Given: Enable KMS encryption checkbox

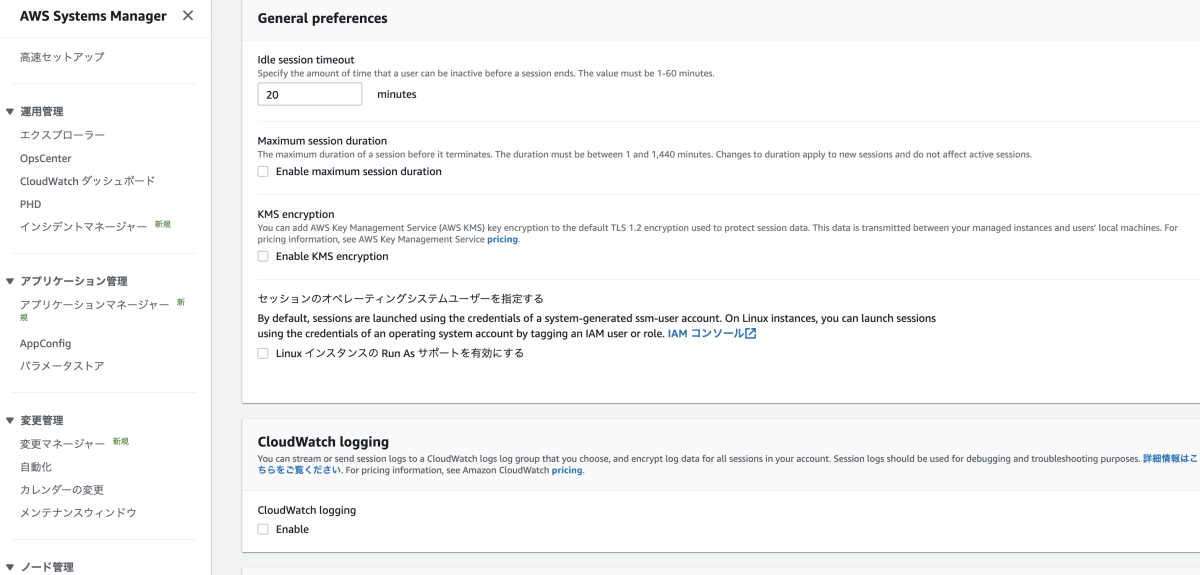Looking at the screenshot, I should point(263,257).
